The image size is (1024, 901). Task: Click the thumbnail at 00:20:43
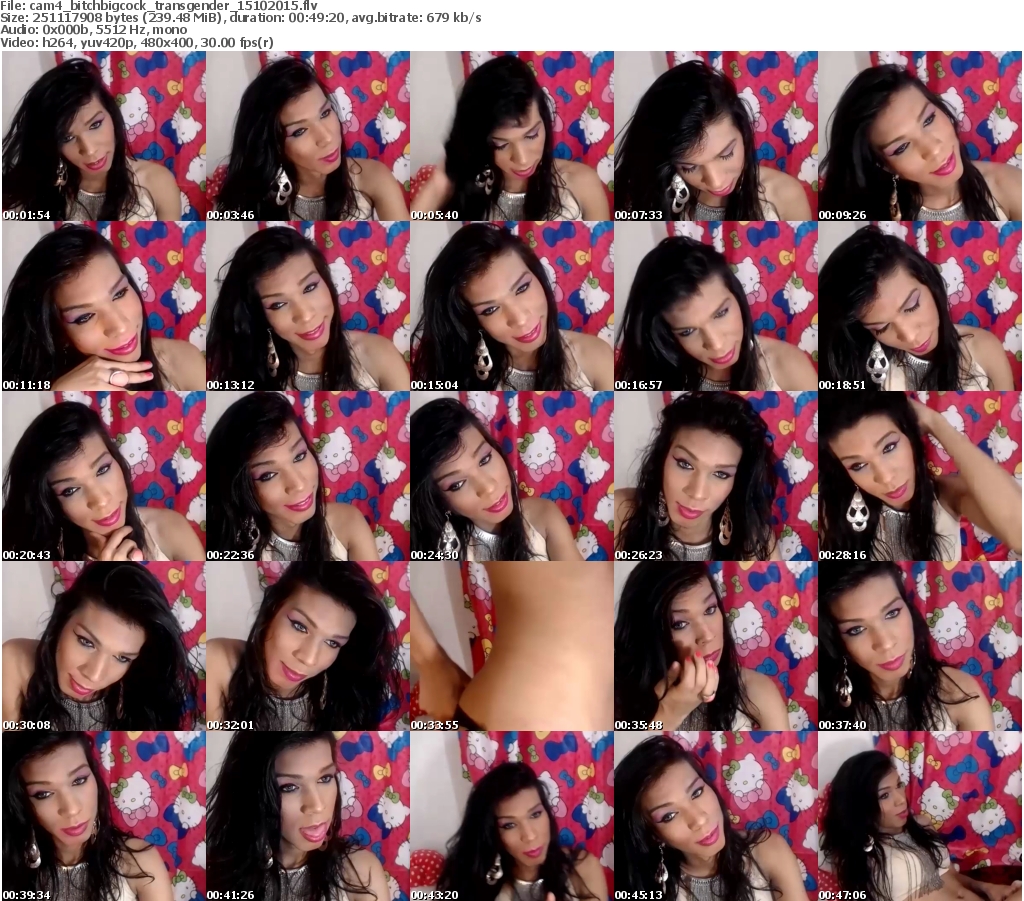click(104, 476)
